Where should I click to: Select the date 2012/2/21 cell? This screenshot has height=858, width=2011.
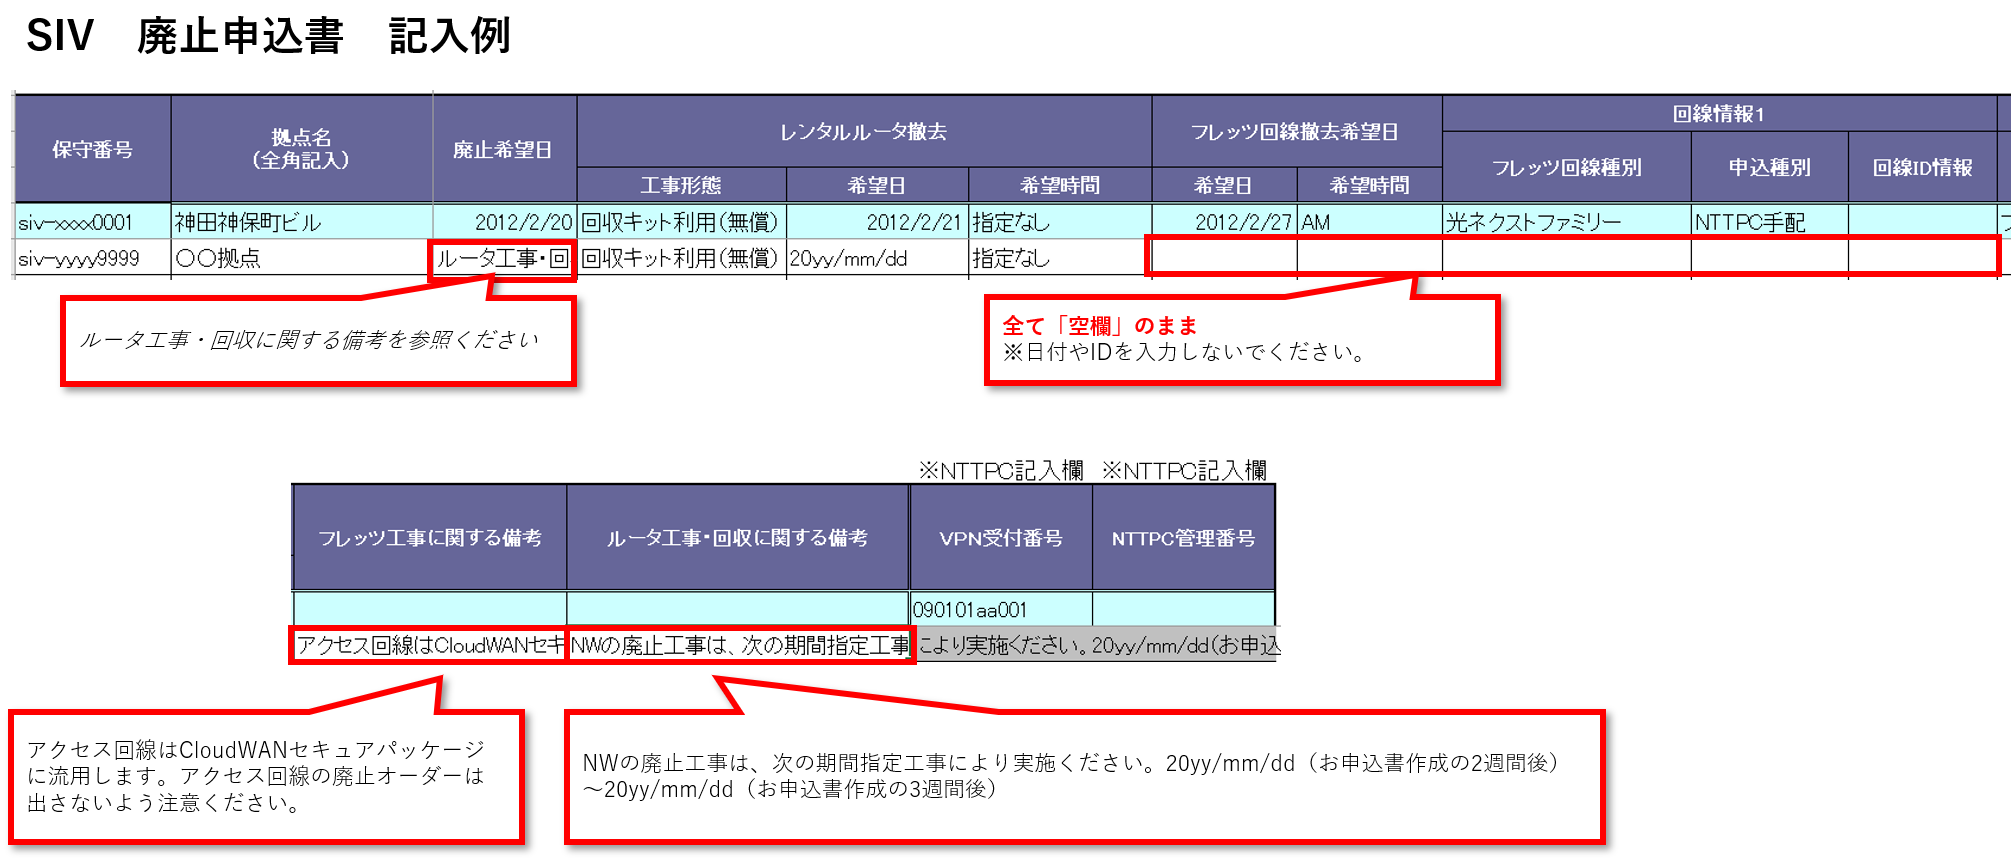pos(877,222)
